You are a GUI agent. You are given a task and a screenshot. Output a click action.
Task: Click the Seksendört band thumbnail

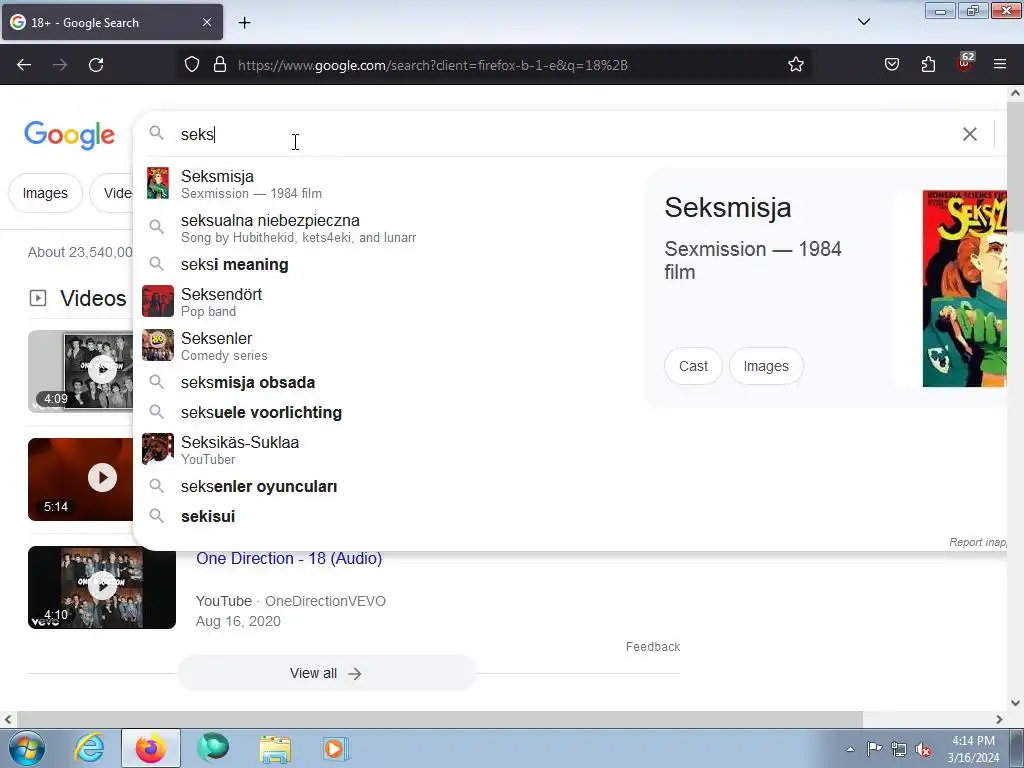(158, 301)
